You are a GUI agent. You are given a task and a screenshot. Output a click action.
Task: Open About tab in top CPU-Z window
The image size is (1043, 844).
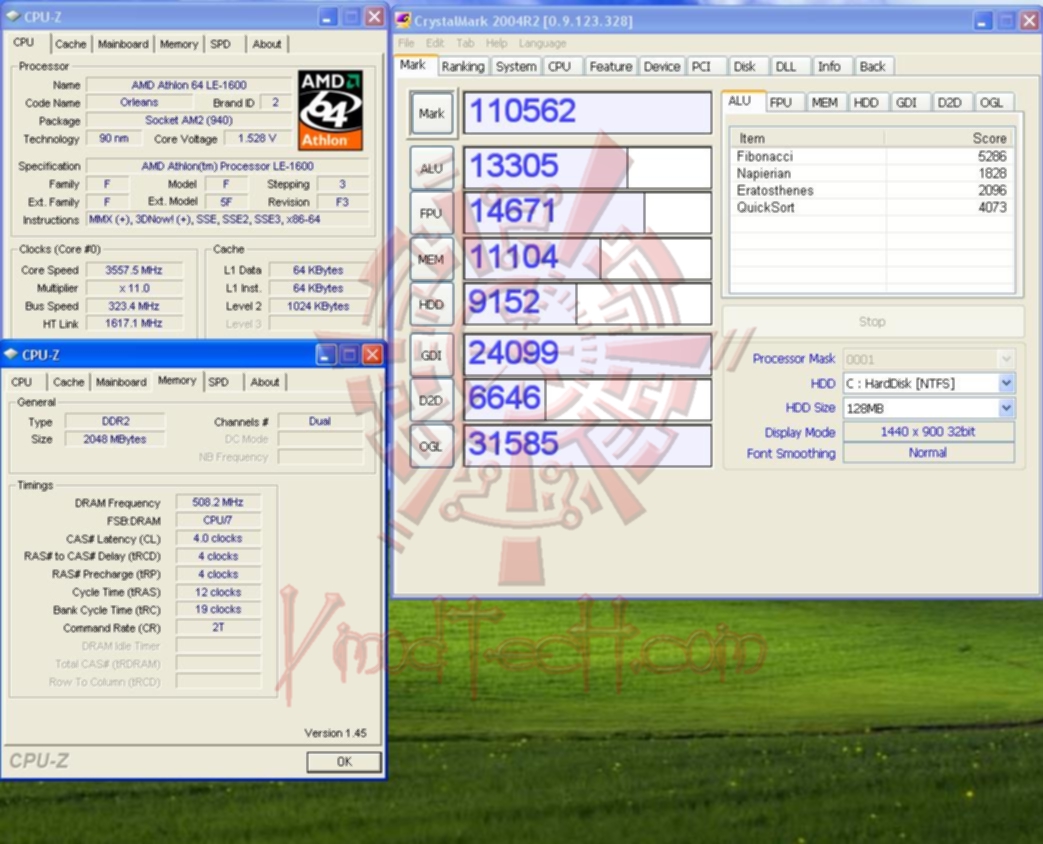tap(267, 44)
